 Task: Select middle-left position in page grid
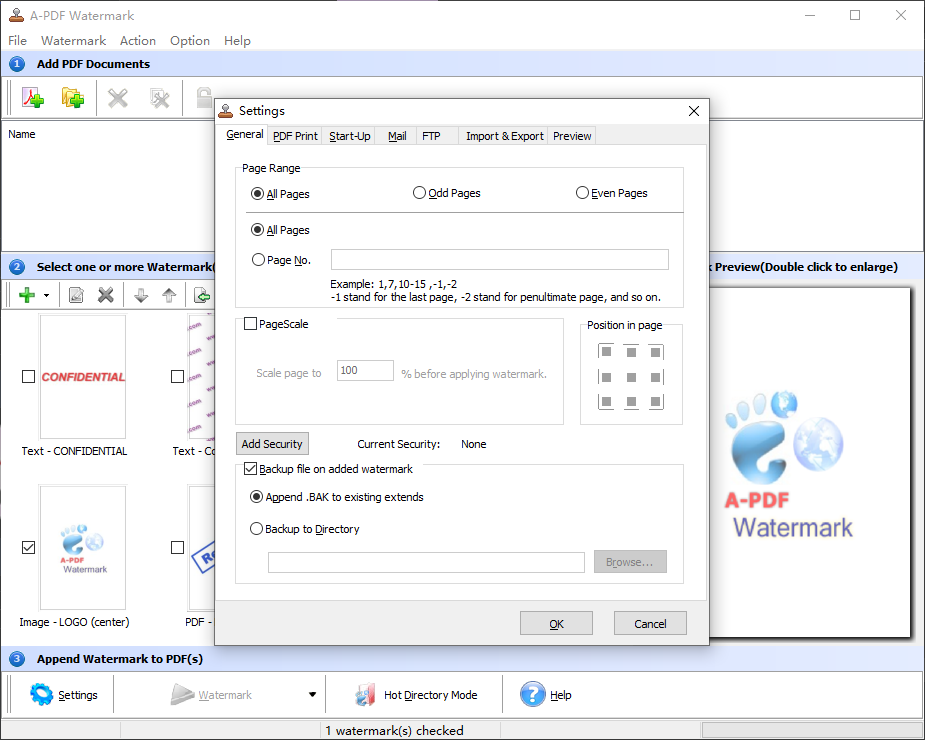(606, 377)
